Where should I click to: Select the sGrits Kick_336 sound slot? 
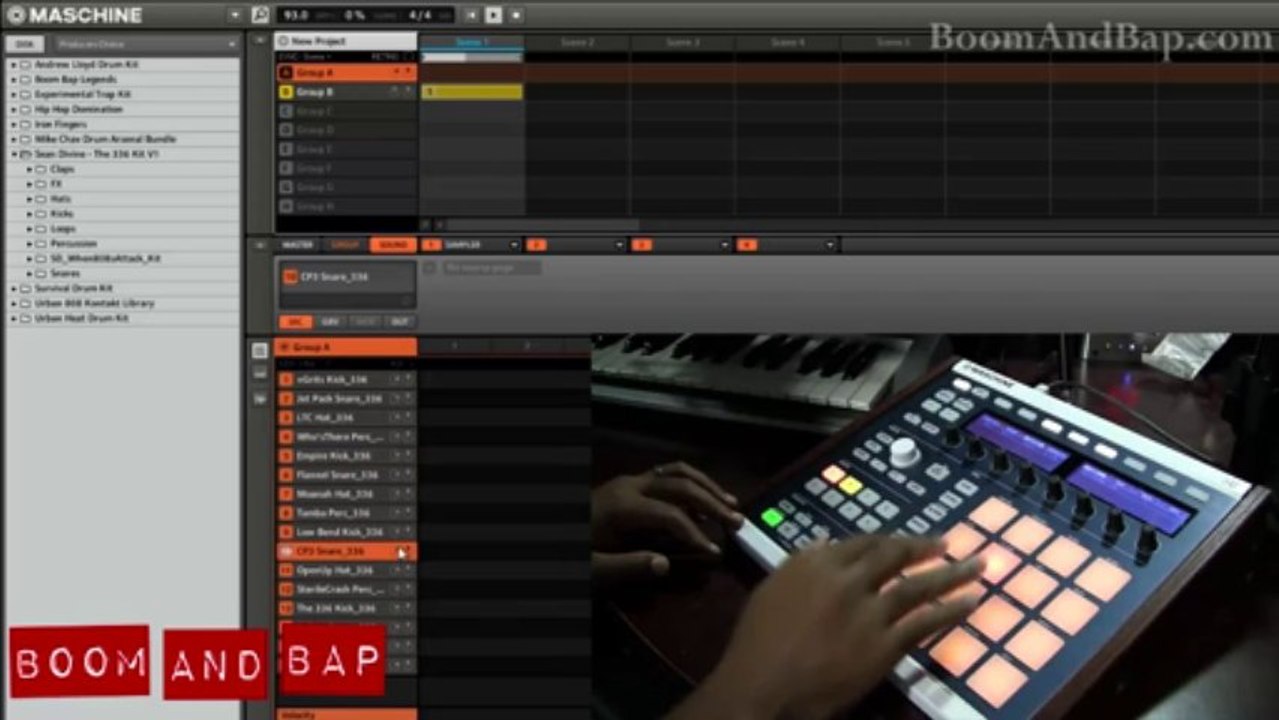(346, 380)
